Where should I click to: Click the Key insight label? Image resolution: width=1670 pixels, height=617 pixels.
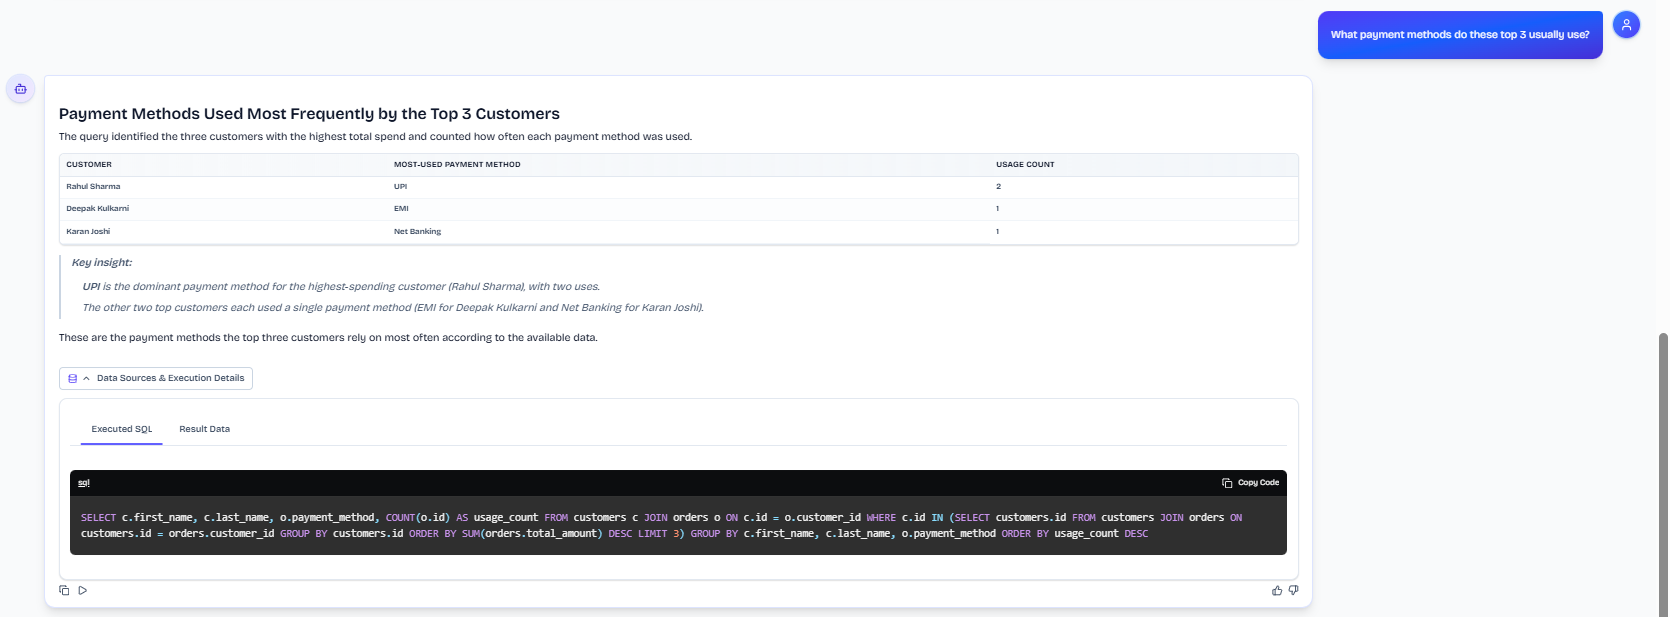click(x=102, y=263)
